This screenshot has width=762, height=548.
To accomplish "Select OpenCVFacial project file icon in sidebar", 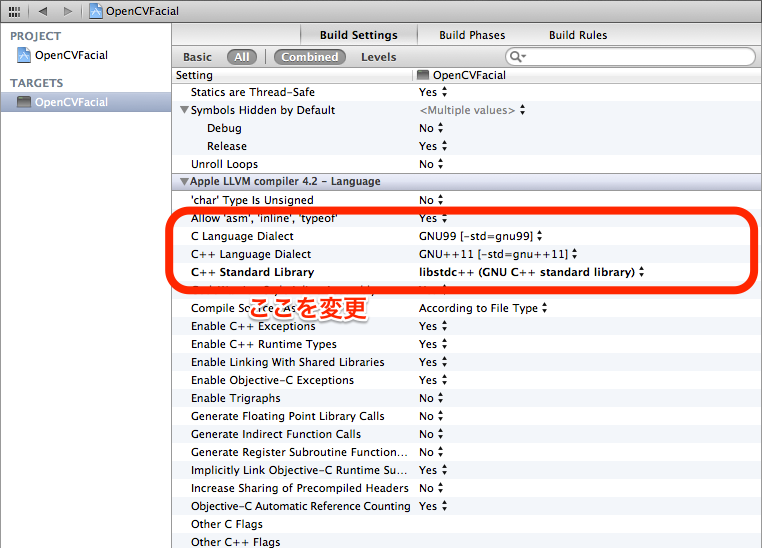I will 24,55.
